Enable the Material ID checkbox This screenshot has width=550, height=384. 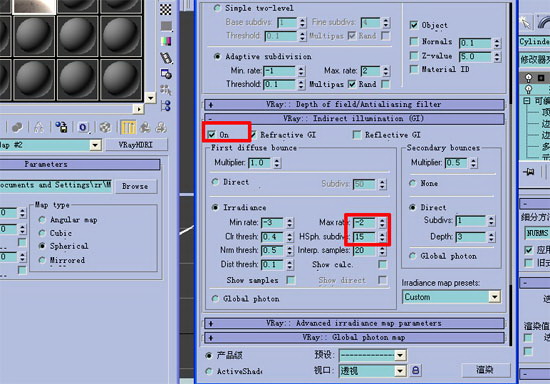coord(414,69)
